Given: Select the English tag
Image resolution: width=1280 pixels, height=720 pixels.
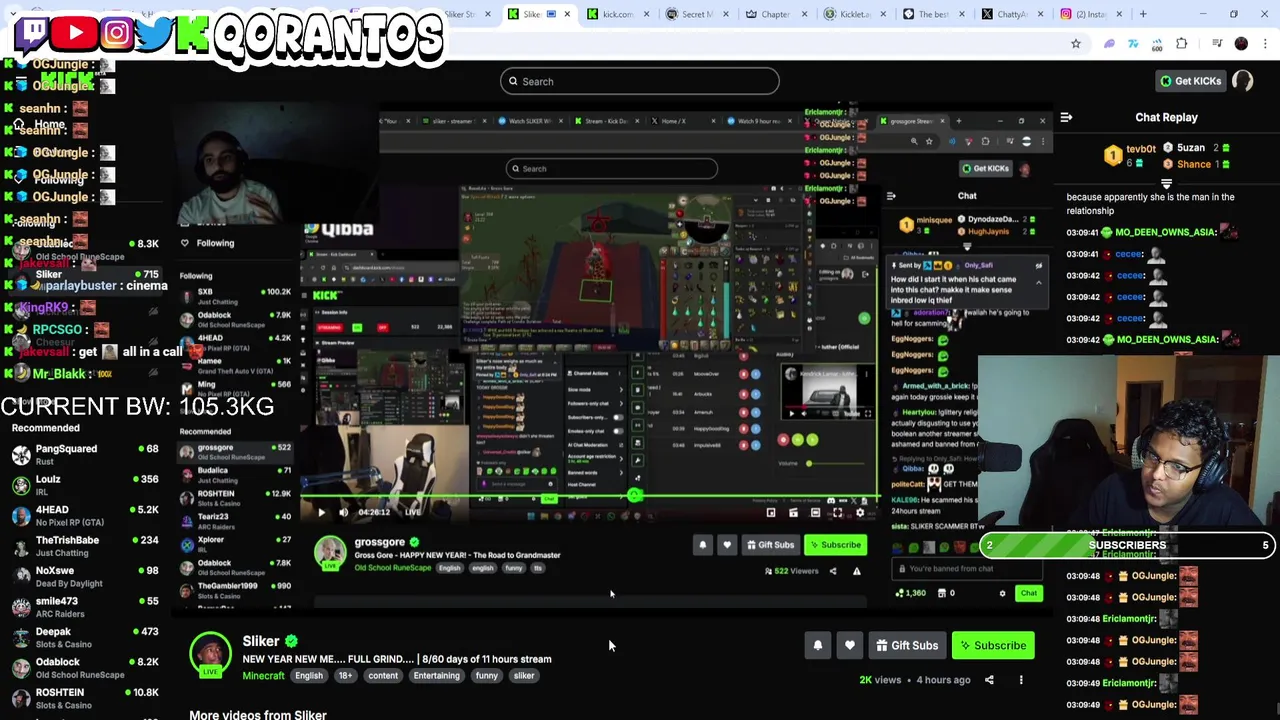Looking at the screenshot, I should tap(308, 676).
